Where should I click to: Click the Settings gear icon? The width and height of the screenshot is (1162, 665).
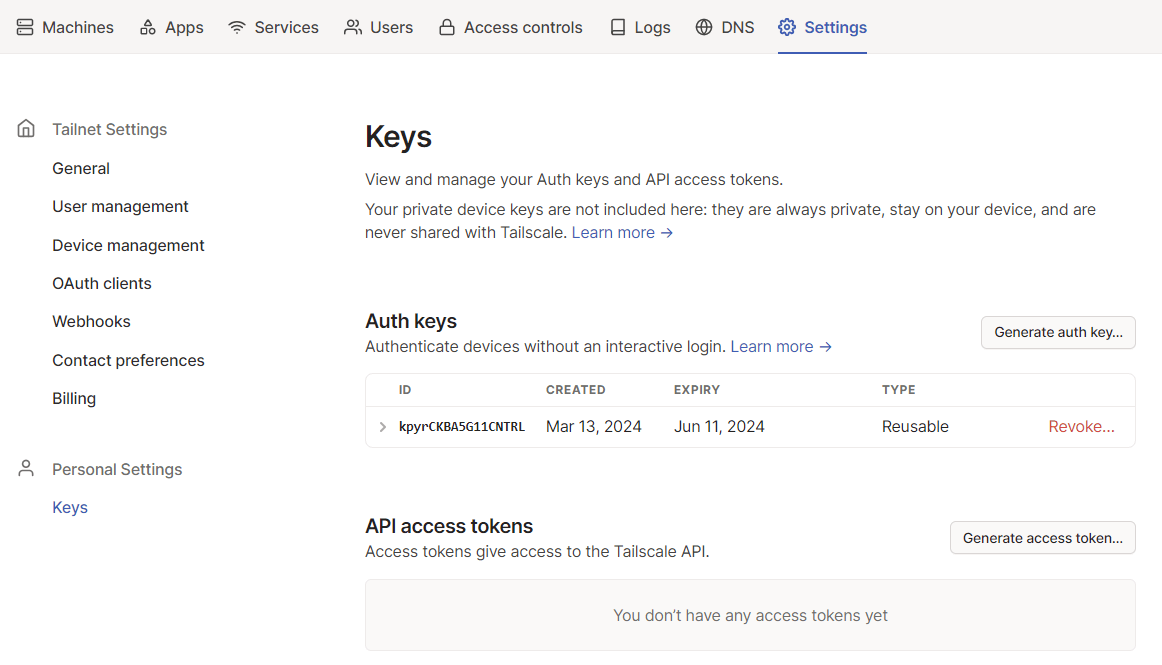pyautogui.click(x=787, y=27)
